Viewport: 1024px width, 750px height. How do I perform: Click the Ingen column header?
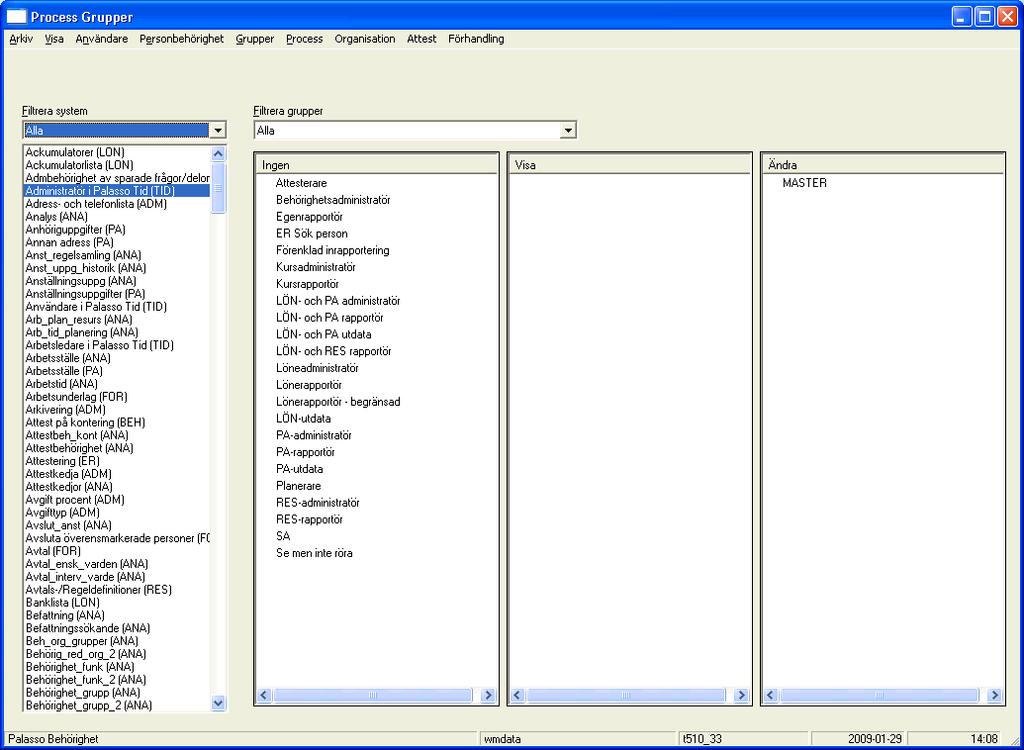tap(376, 165)
